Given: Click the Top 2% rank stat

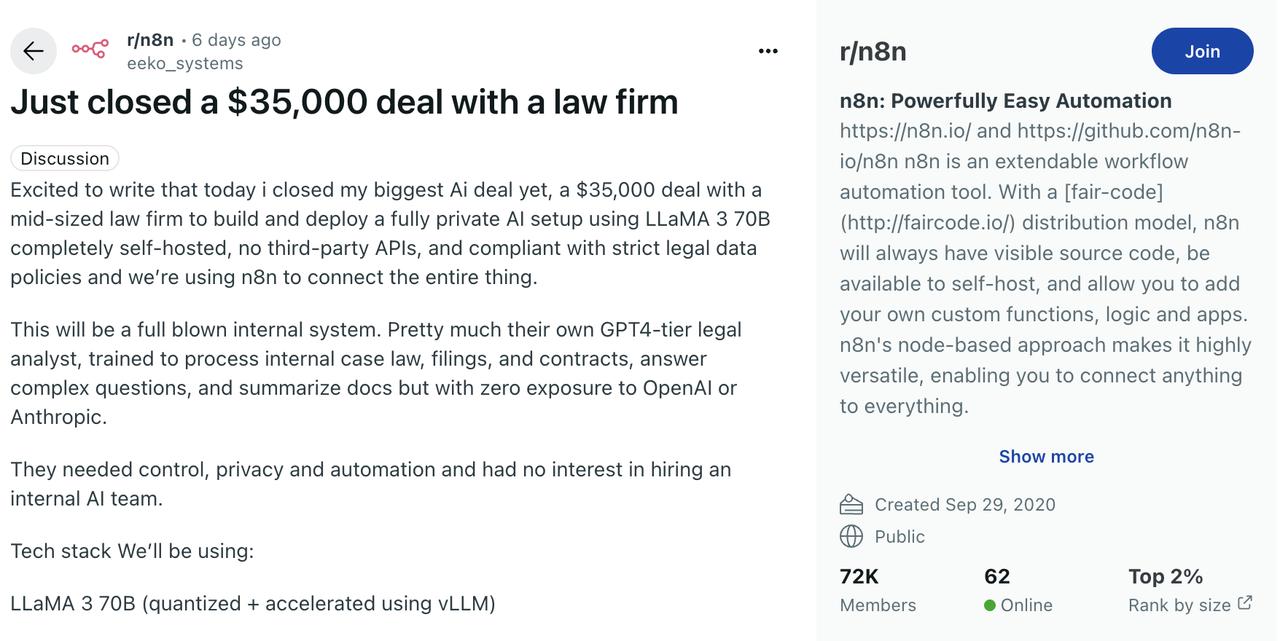Looking at the screenshot, I should [x=1166, y=577].
